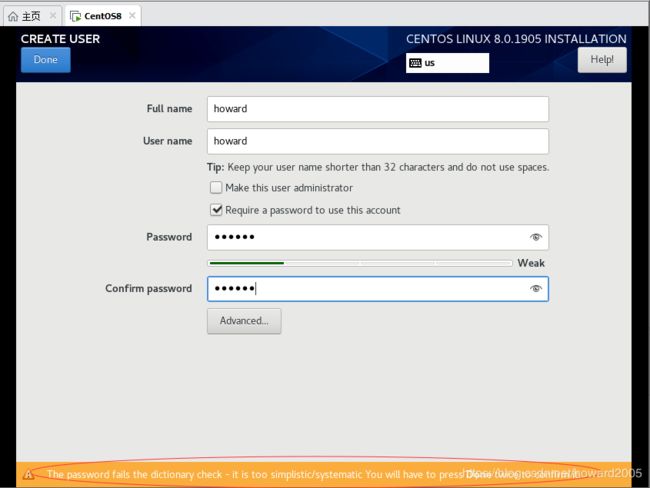Click the Tip about user name length
The width and height of the screenshot is (650, 488).
click(378, 168)
